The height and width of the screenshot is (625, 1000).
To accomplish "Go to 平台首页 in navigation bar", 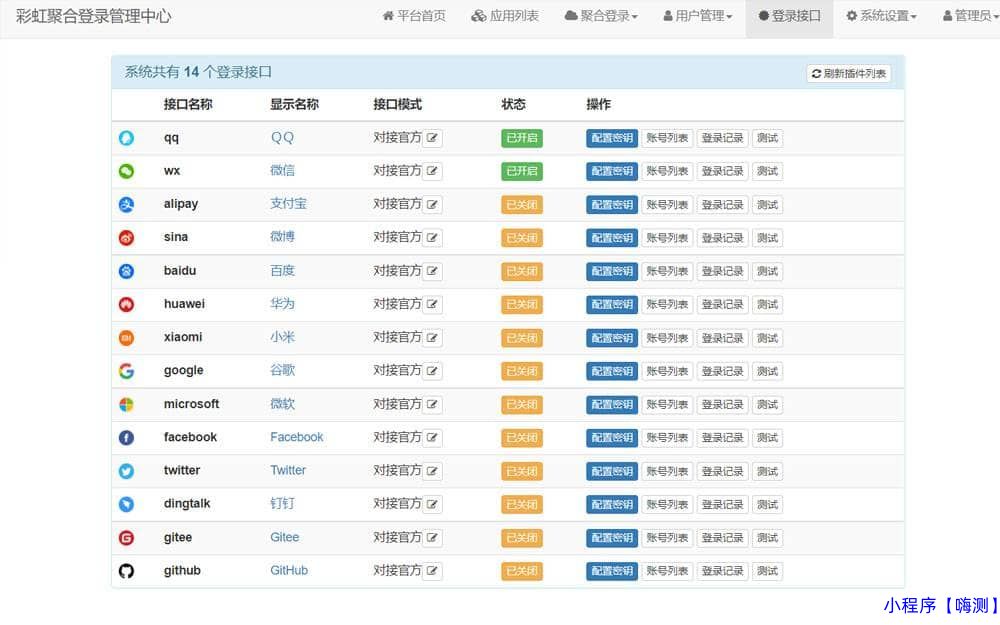I will click(414, 16).
